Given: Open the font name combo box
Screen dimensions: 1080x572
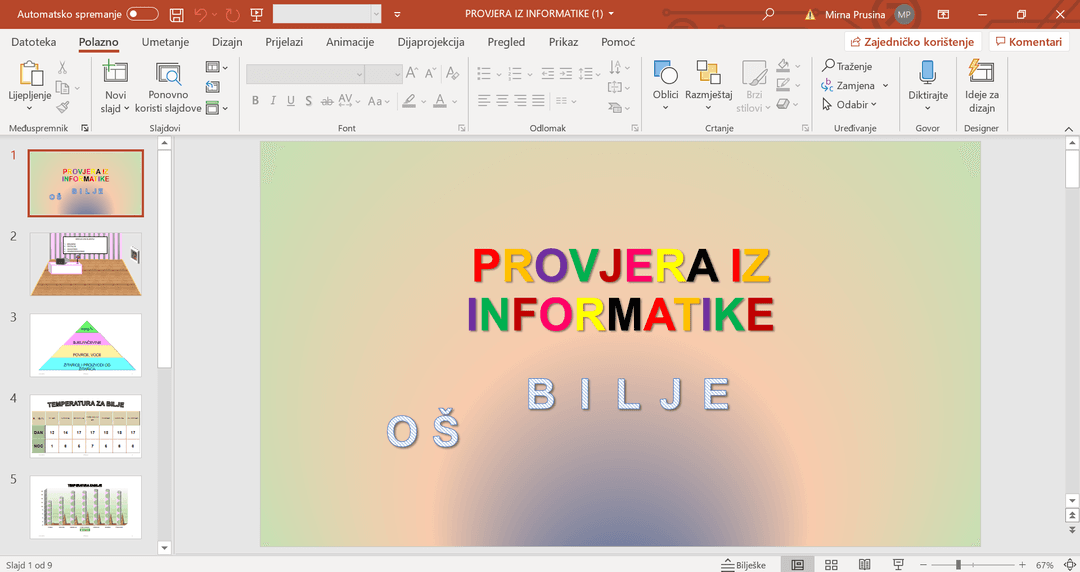Looking at the screenshot, I should point(305,73).
